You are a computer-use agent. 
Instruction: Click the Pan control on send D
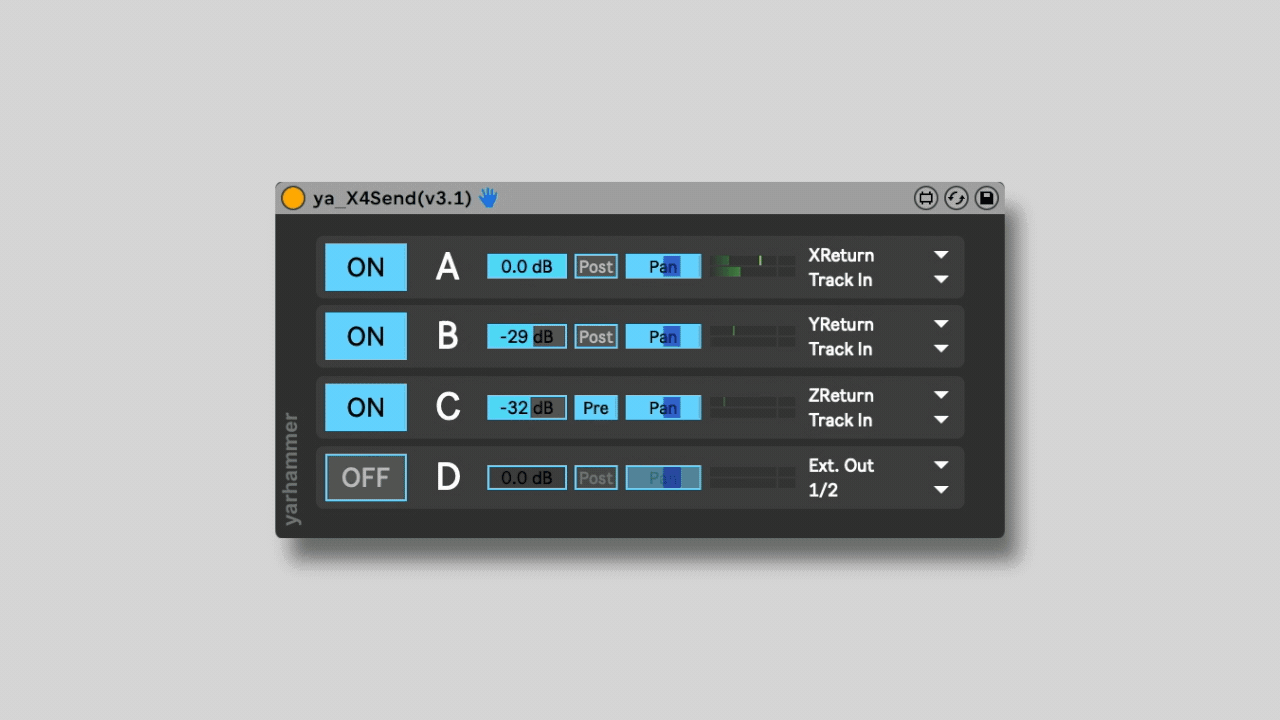(x=663, y=477)
